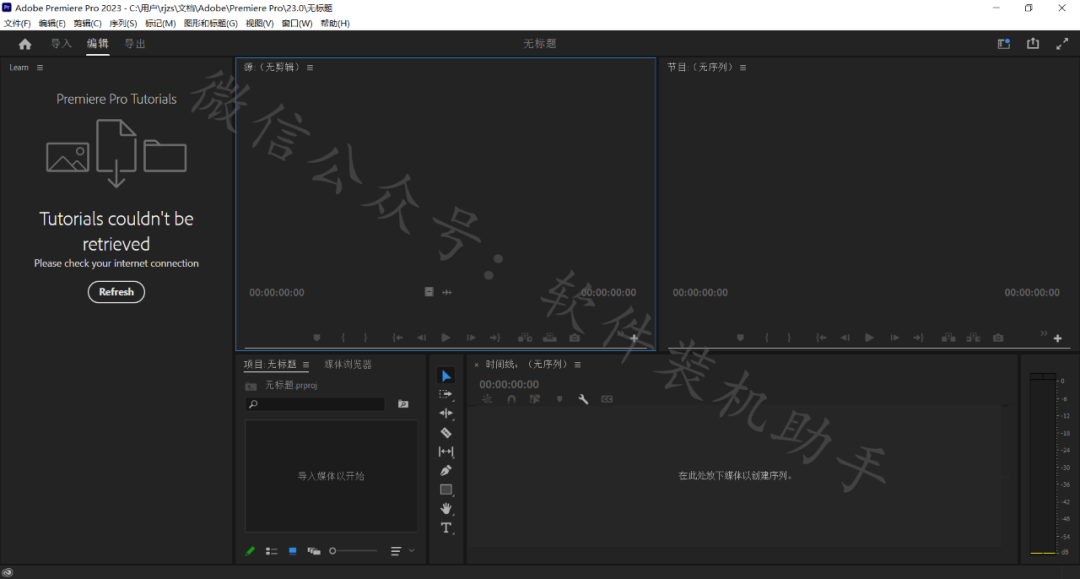Select the Razor tool
This screenshot has width=1080, height=579.
click(446, 432)
